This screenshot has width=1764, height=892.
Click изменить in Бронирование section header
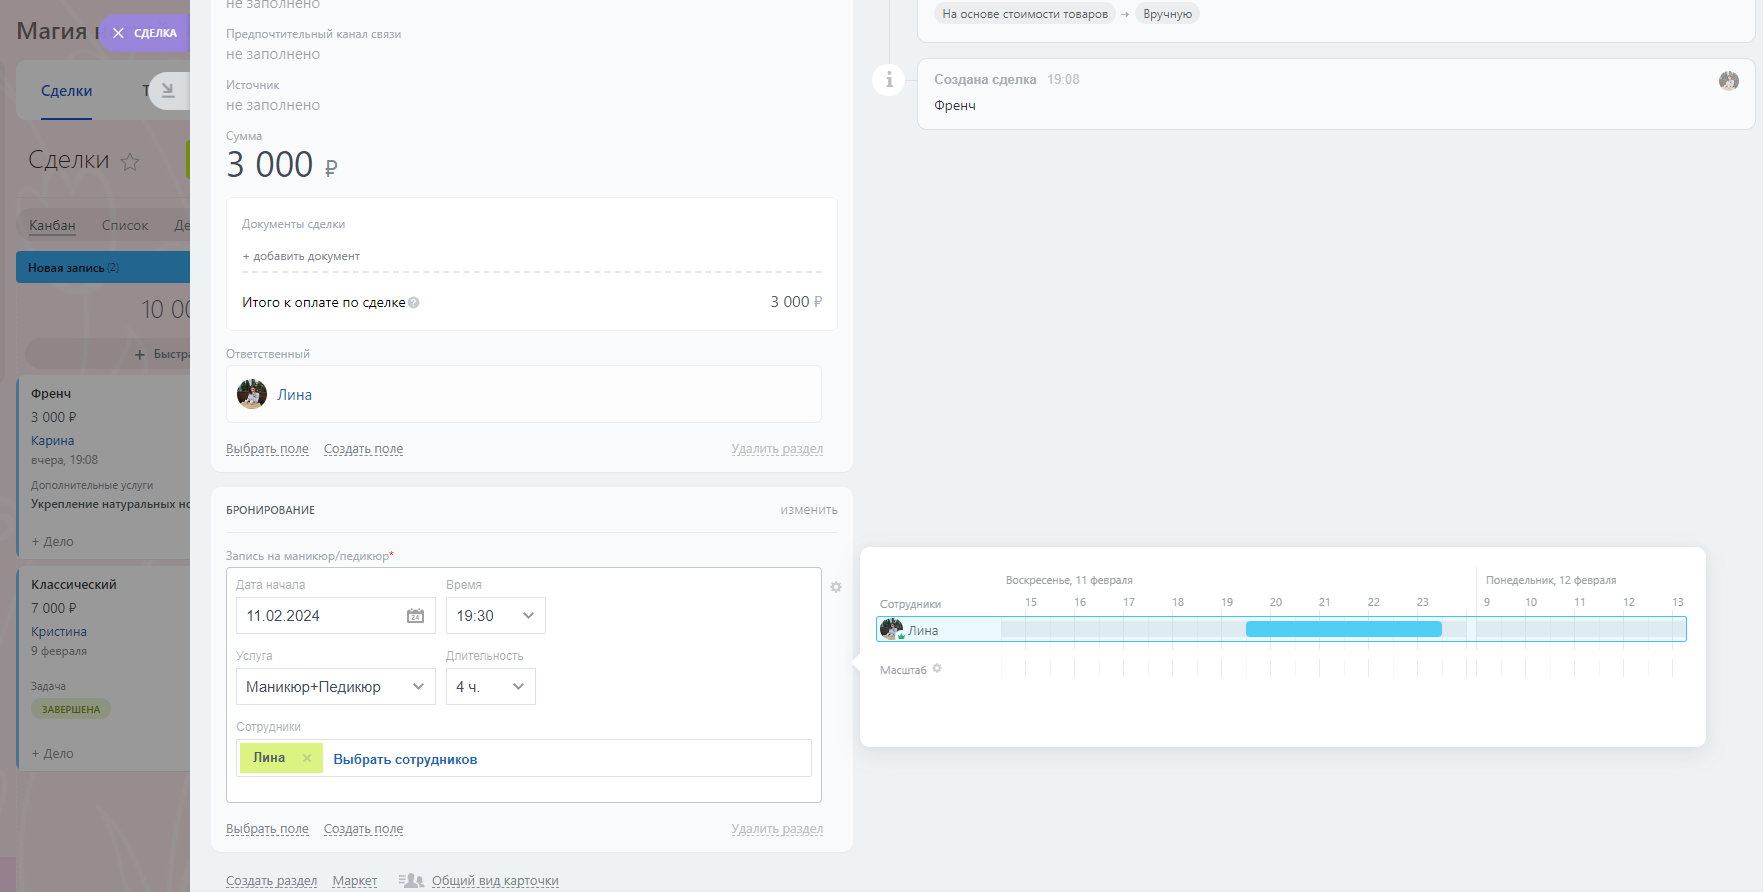coord(809,510)
